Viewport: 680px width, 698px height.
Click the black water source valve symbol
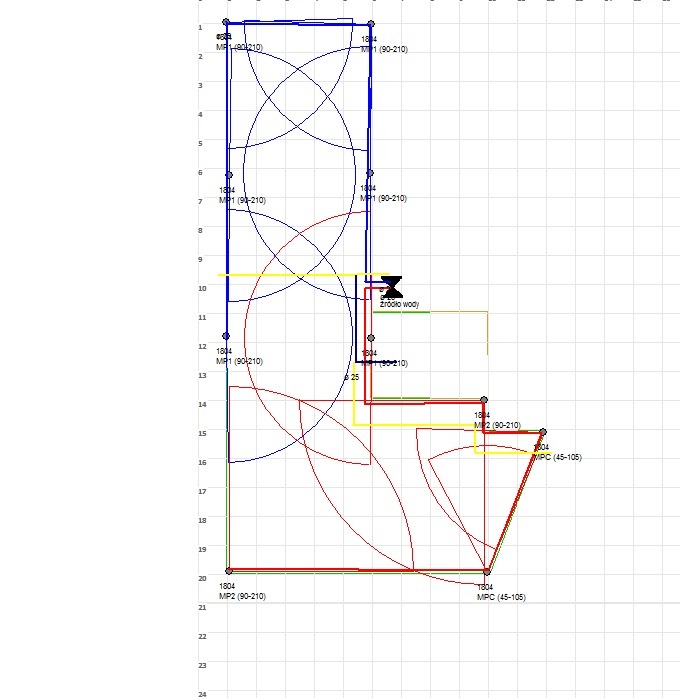coord(392,286)
